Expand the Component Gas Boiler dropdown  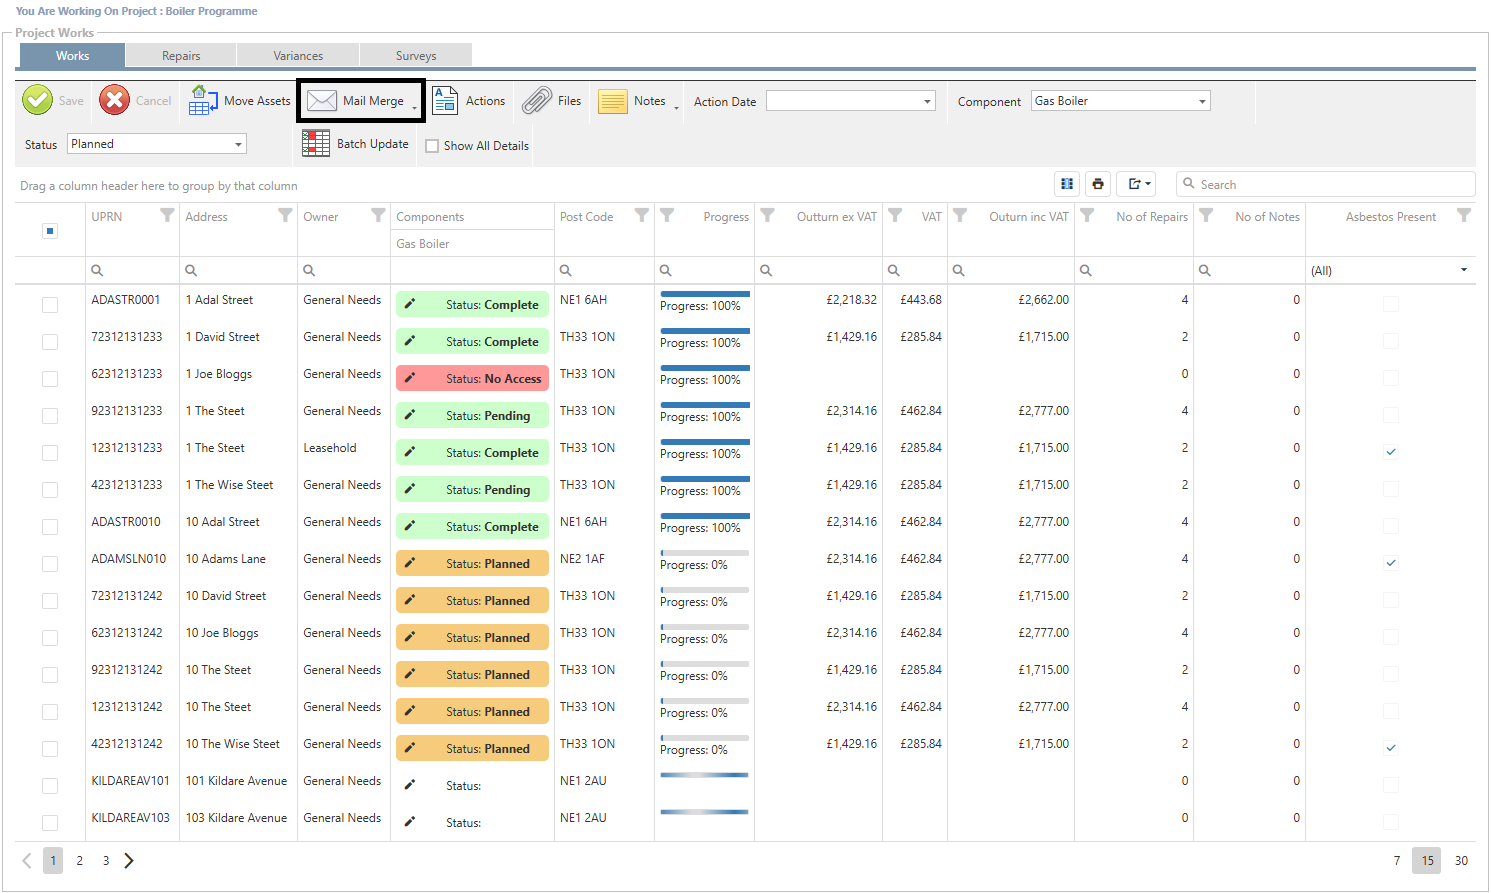1201,101
